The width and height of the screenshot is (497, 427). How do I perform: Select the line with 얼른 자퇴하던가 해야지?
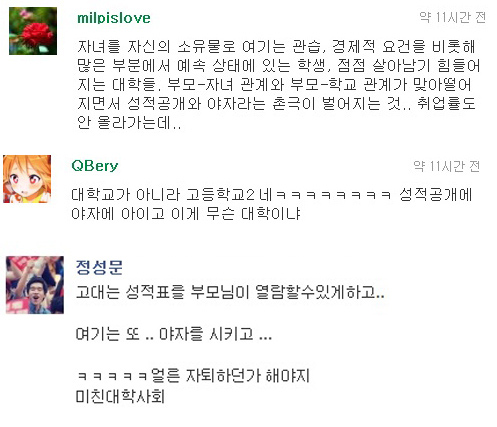[x=193, y=375]
